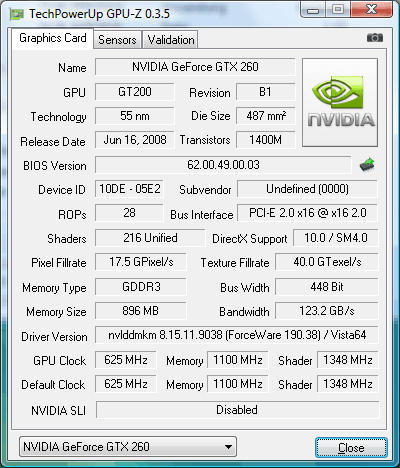The width and height of the screenshot is (400, 468).
Task: Click the Release Date field Jun 16, 2008
Action: (x=135, y=140)
